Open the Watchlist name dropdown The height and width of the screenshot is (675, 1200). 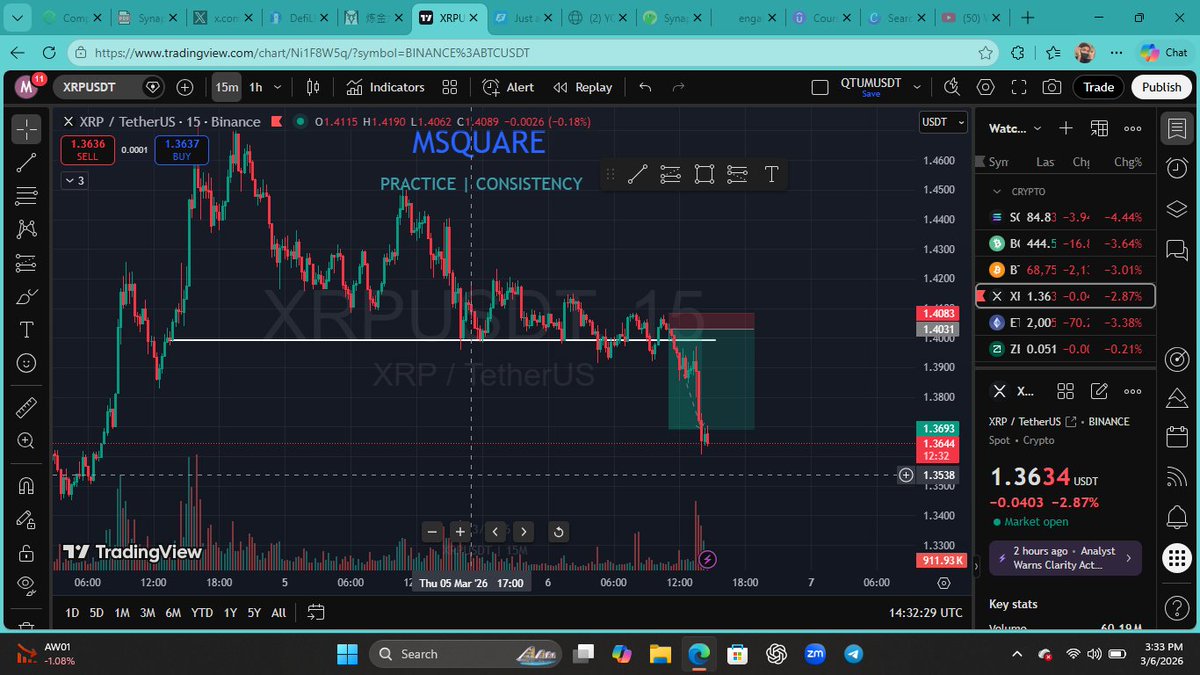tap(1015, 128)
